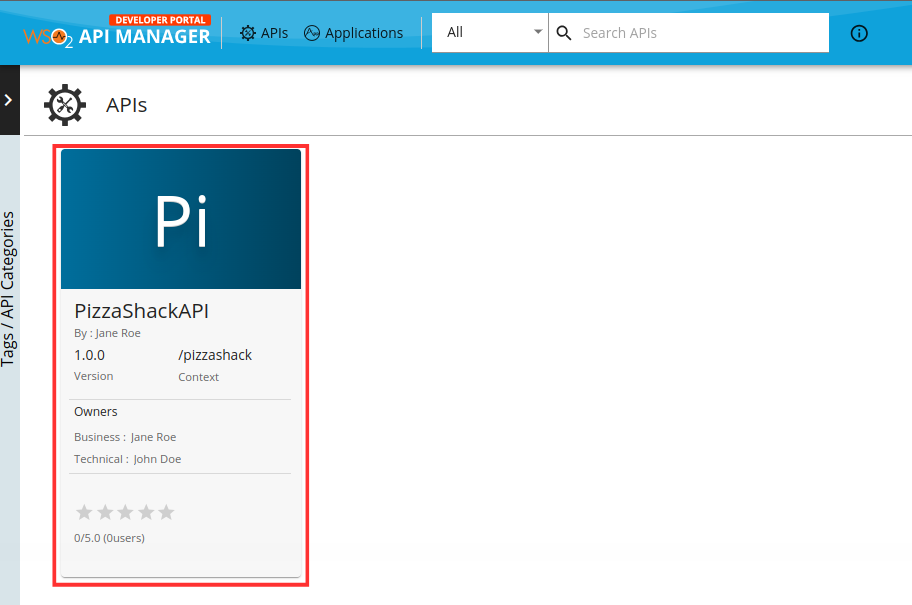The height and width of the screenshot is (605, 912).
Task: Rate API with fourth star
Action: point(146,512)
